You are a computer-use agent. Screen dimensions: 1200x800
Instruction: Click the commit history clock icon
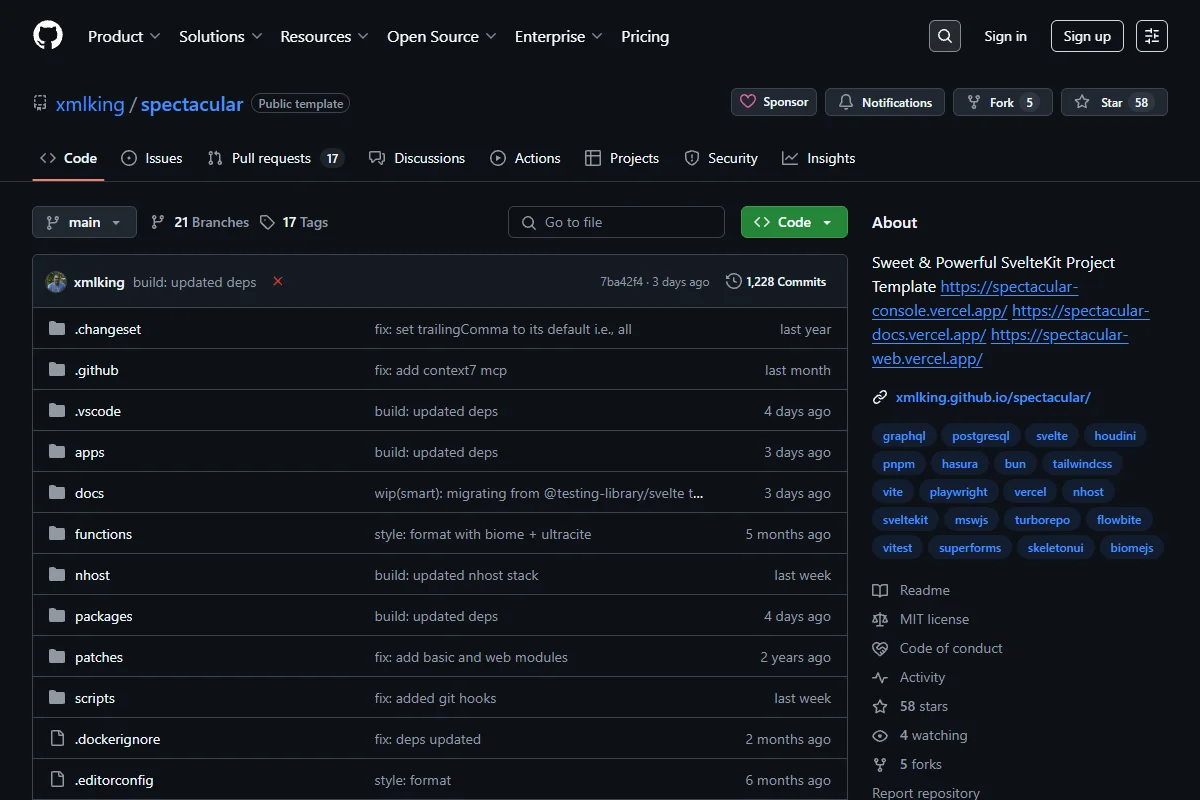coord(734,282)
